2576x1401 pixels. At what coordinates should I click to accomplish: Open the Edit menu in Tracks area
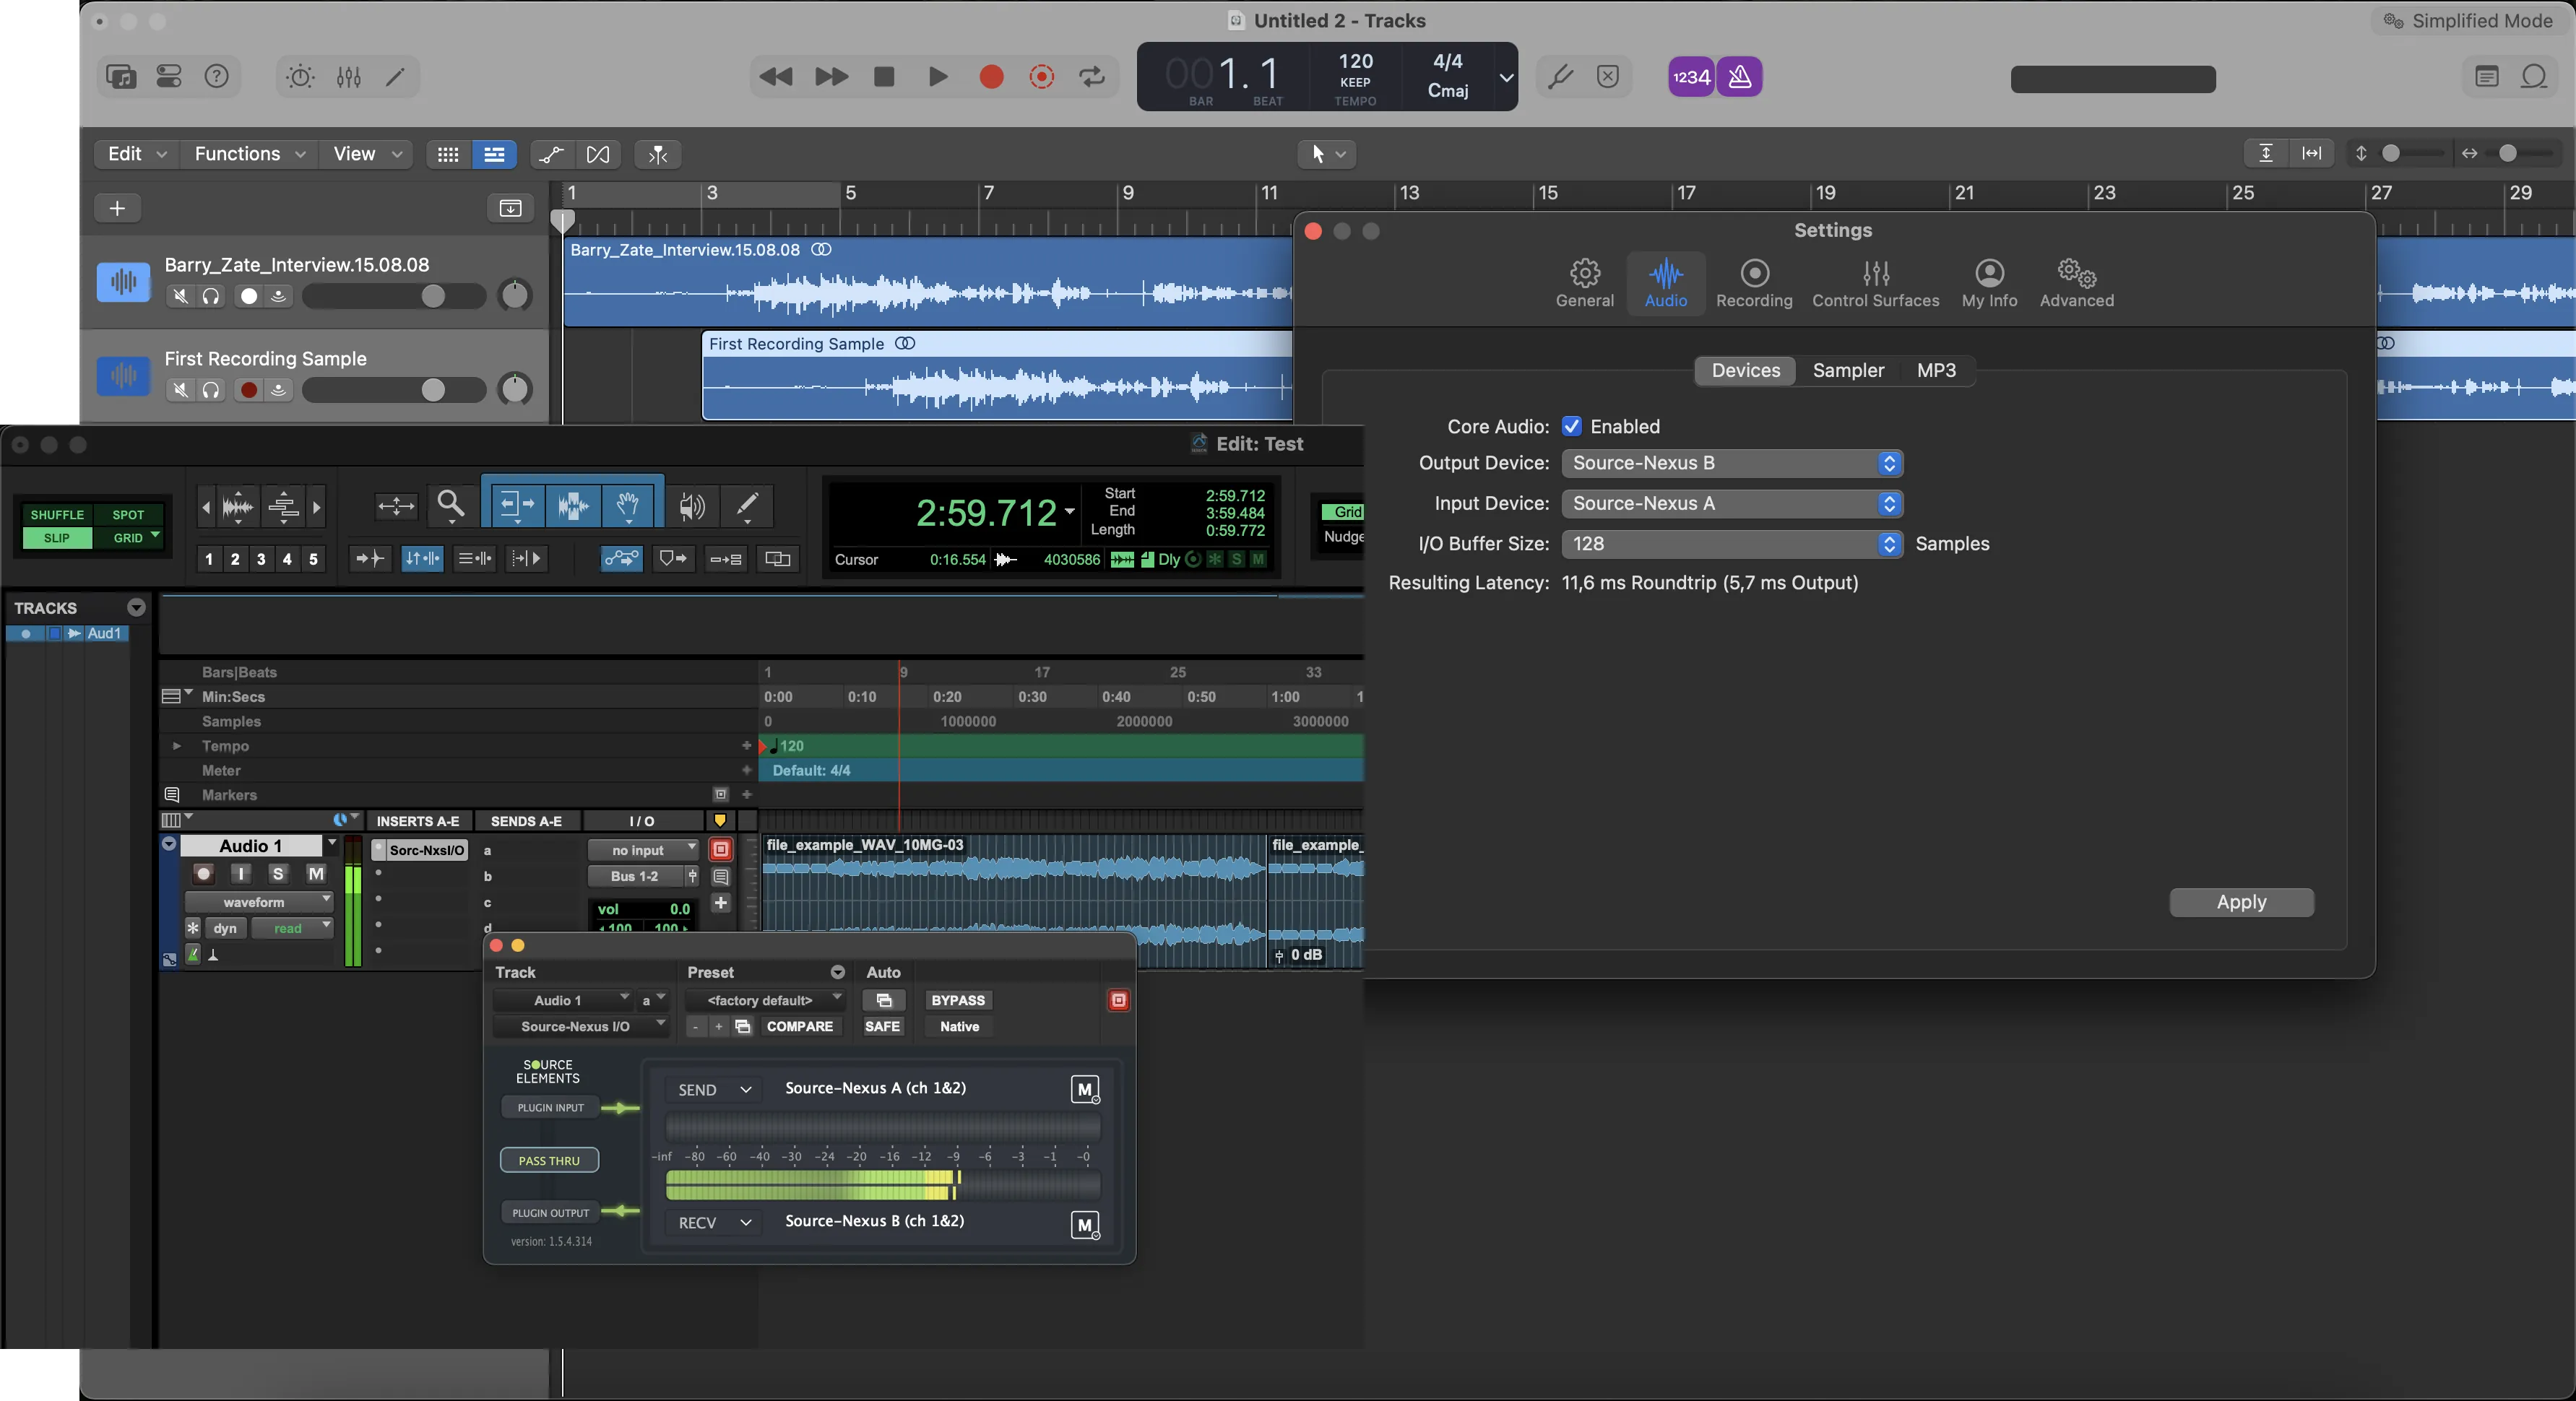137,154
